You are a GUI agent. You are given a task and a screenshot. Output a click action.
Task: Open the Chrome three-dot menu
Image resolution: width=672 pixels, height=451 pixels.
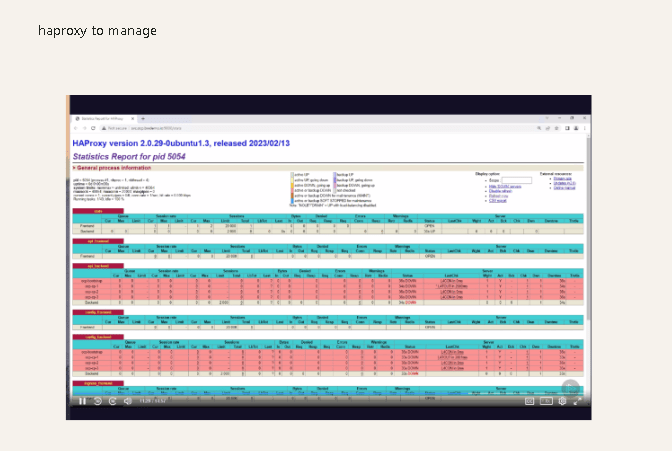coord(585,128)
